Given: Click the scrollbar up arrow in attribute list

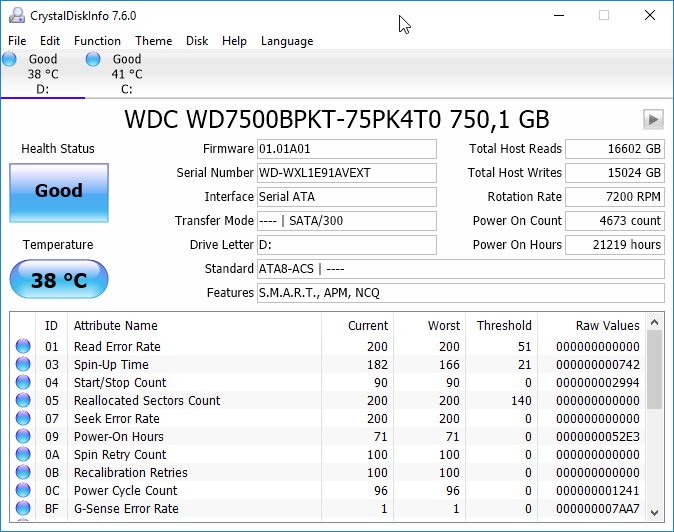Looking at the screenshot, I should coord(655,322).
